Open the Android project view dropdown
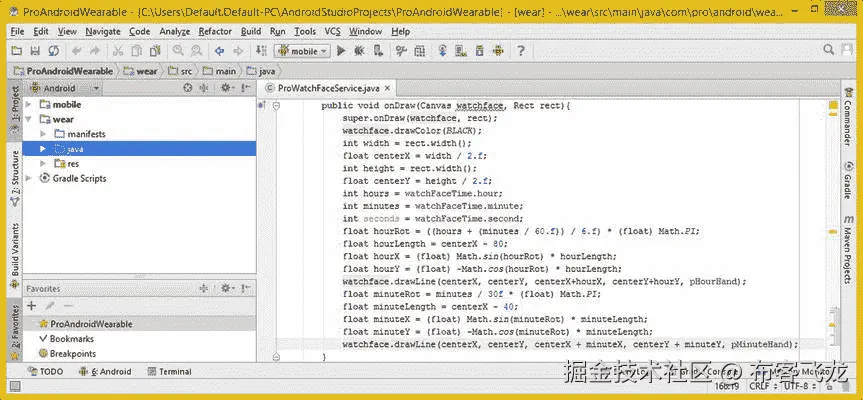This screenshot has height=400, width=863. pos(65,88)
